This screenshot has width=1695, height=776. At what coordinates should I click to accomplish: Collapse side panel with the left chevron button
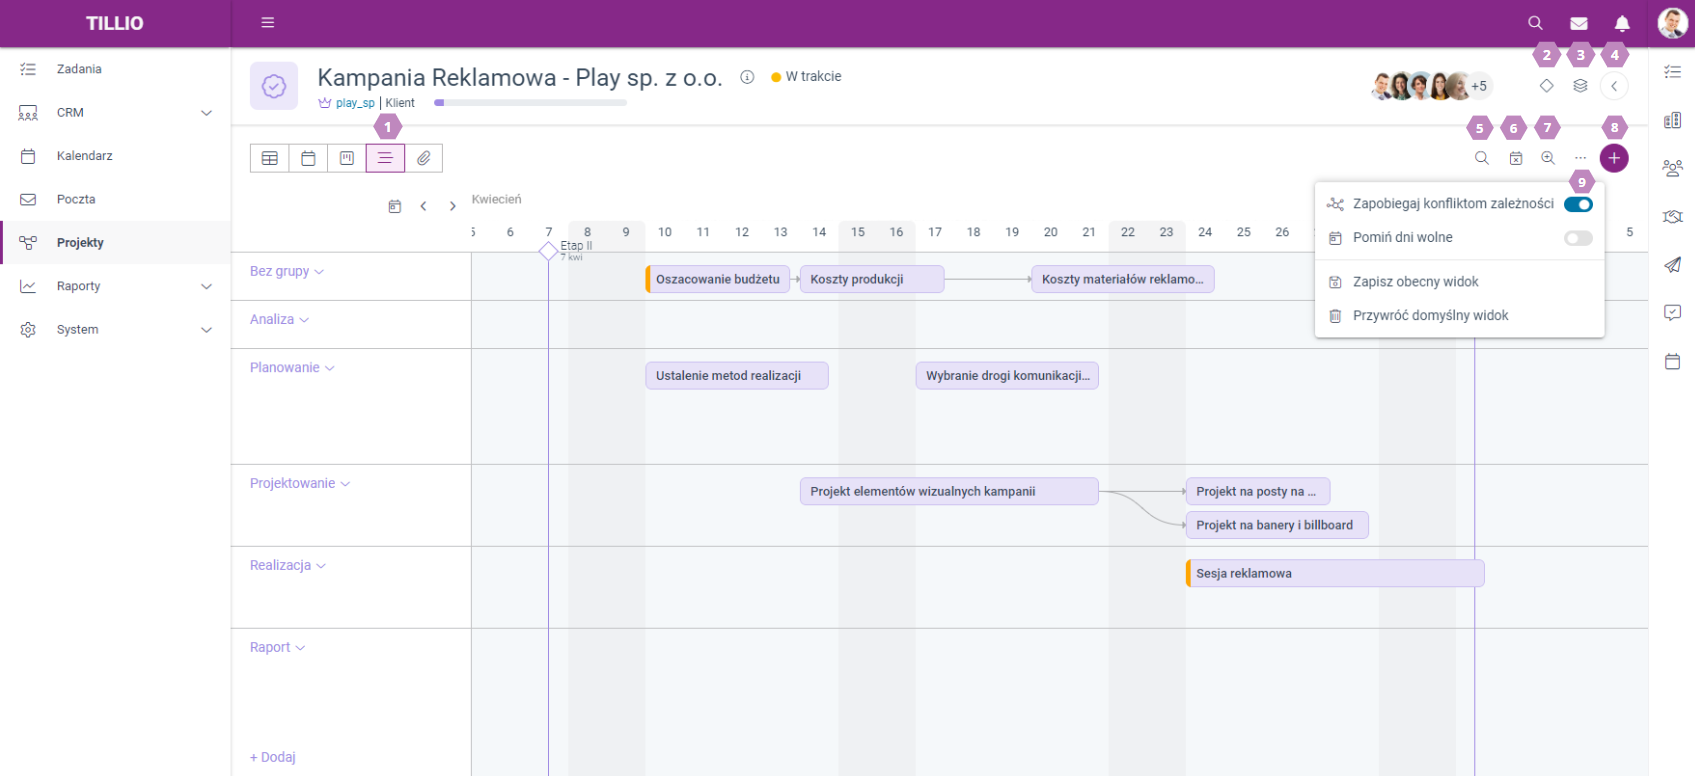(x=1614, y=86)
